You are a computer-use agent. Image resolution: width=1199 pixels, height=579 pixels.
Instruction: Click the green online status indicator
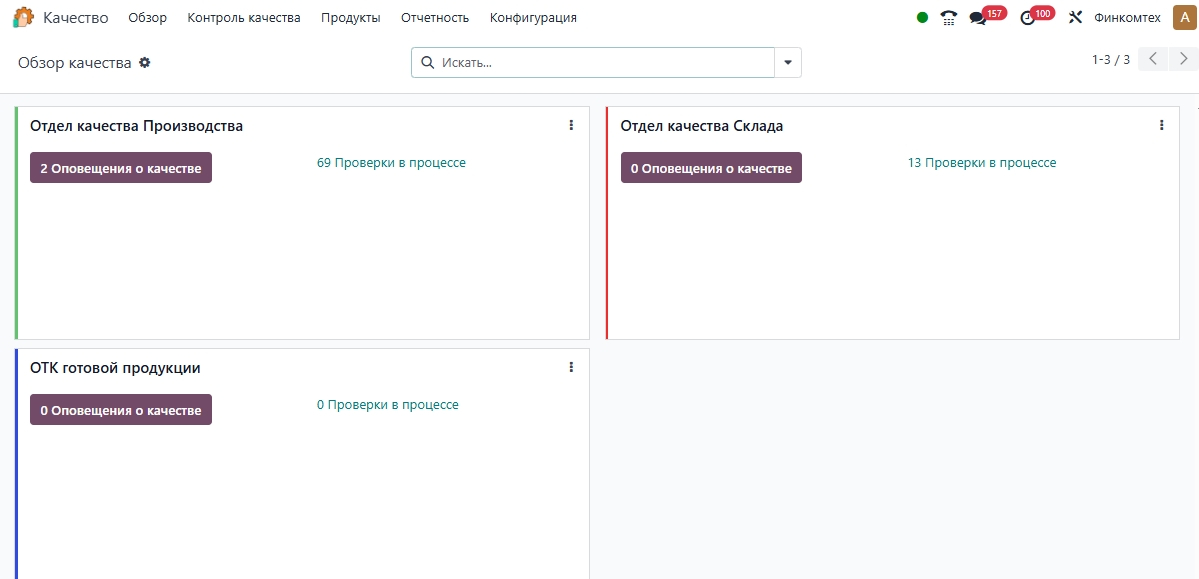(922, 17)
